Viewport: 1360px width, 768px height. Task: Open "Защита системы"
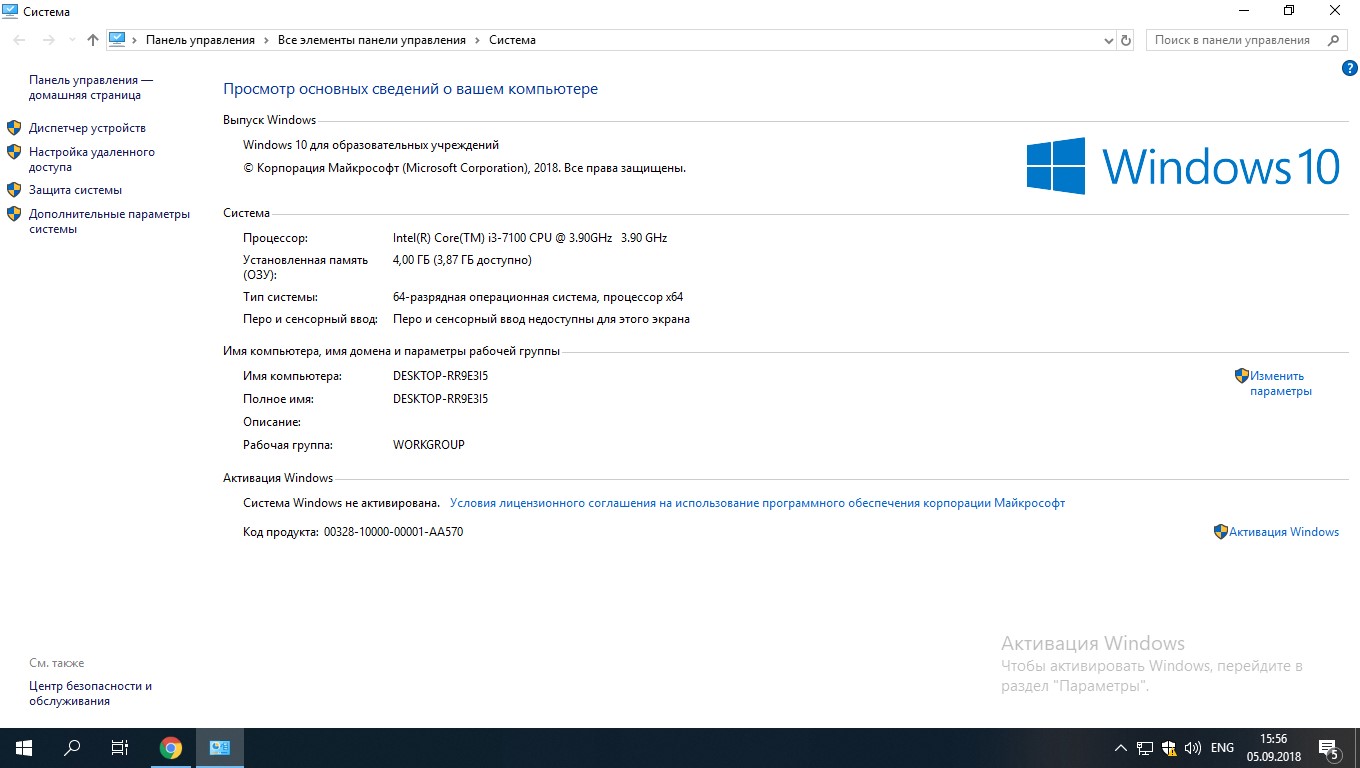(x=75, y=190)
